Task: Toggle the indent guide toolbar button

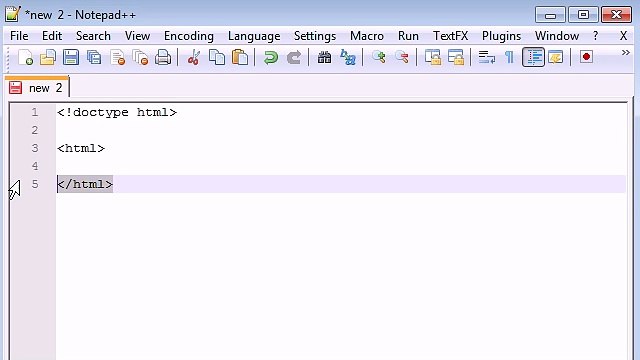Action: (533, 57)
